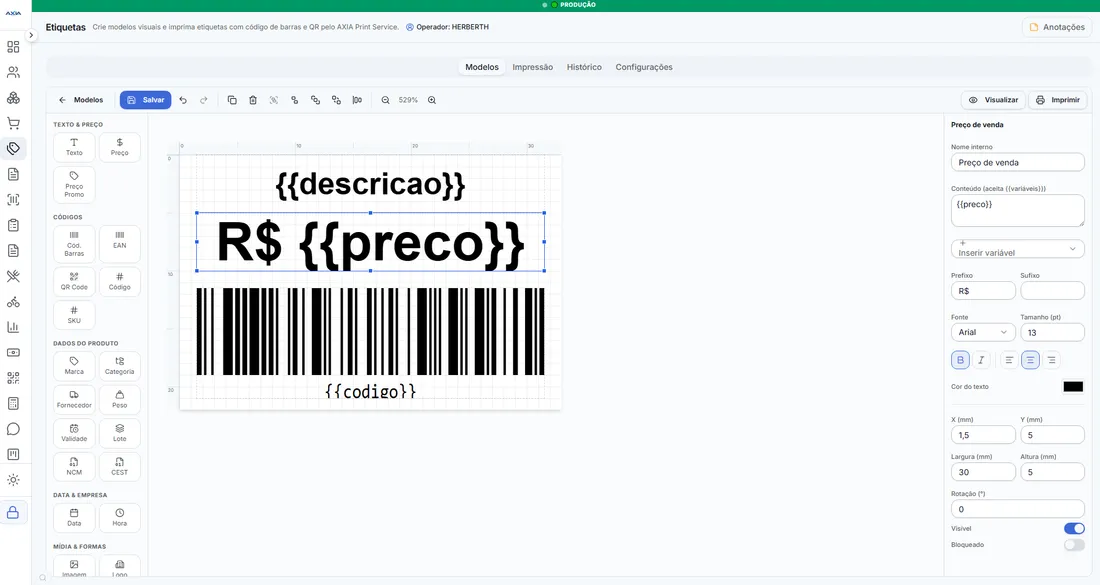
Task: Align text to the left
Action: [x=1009, y=360]
